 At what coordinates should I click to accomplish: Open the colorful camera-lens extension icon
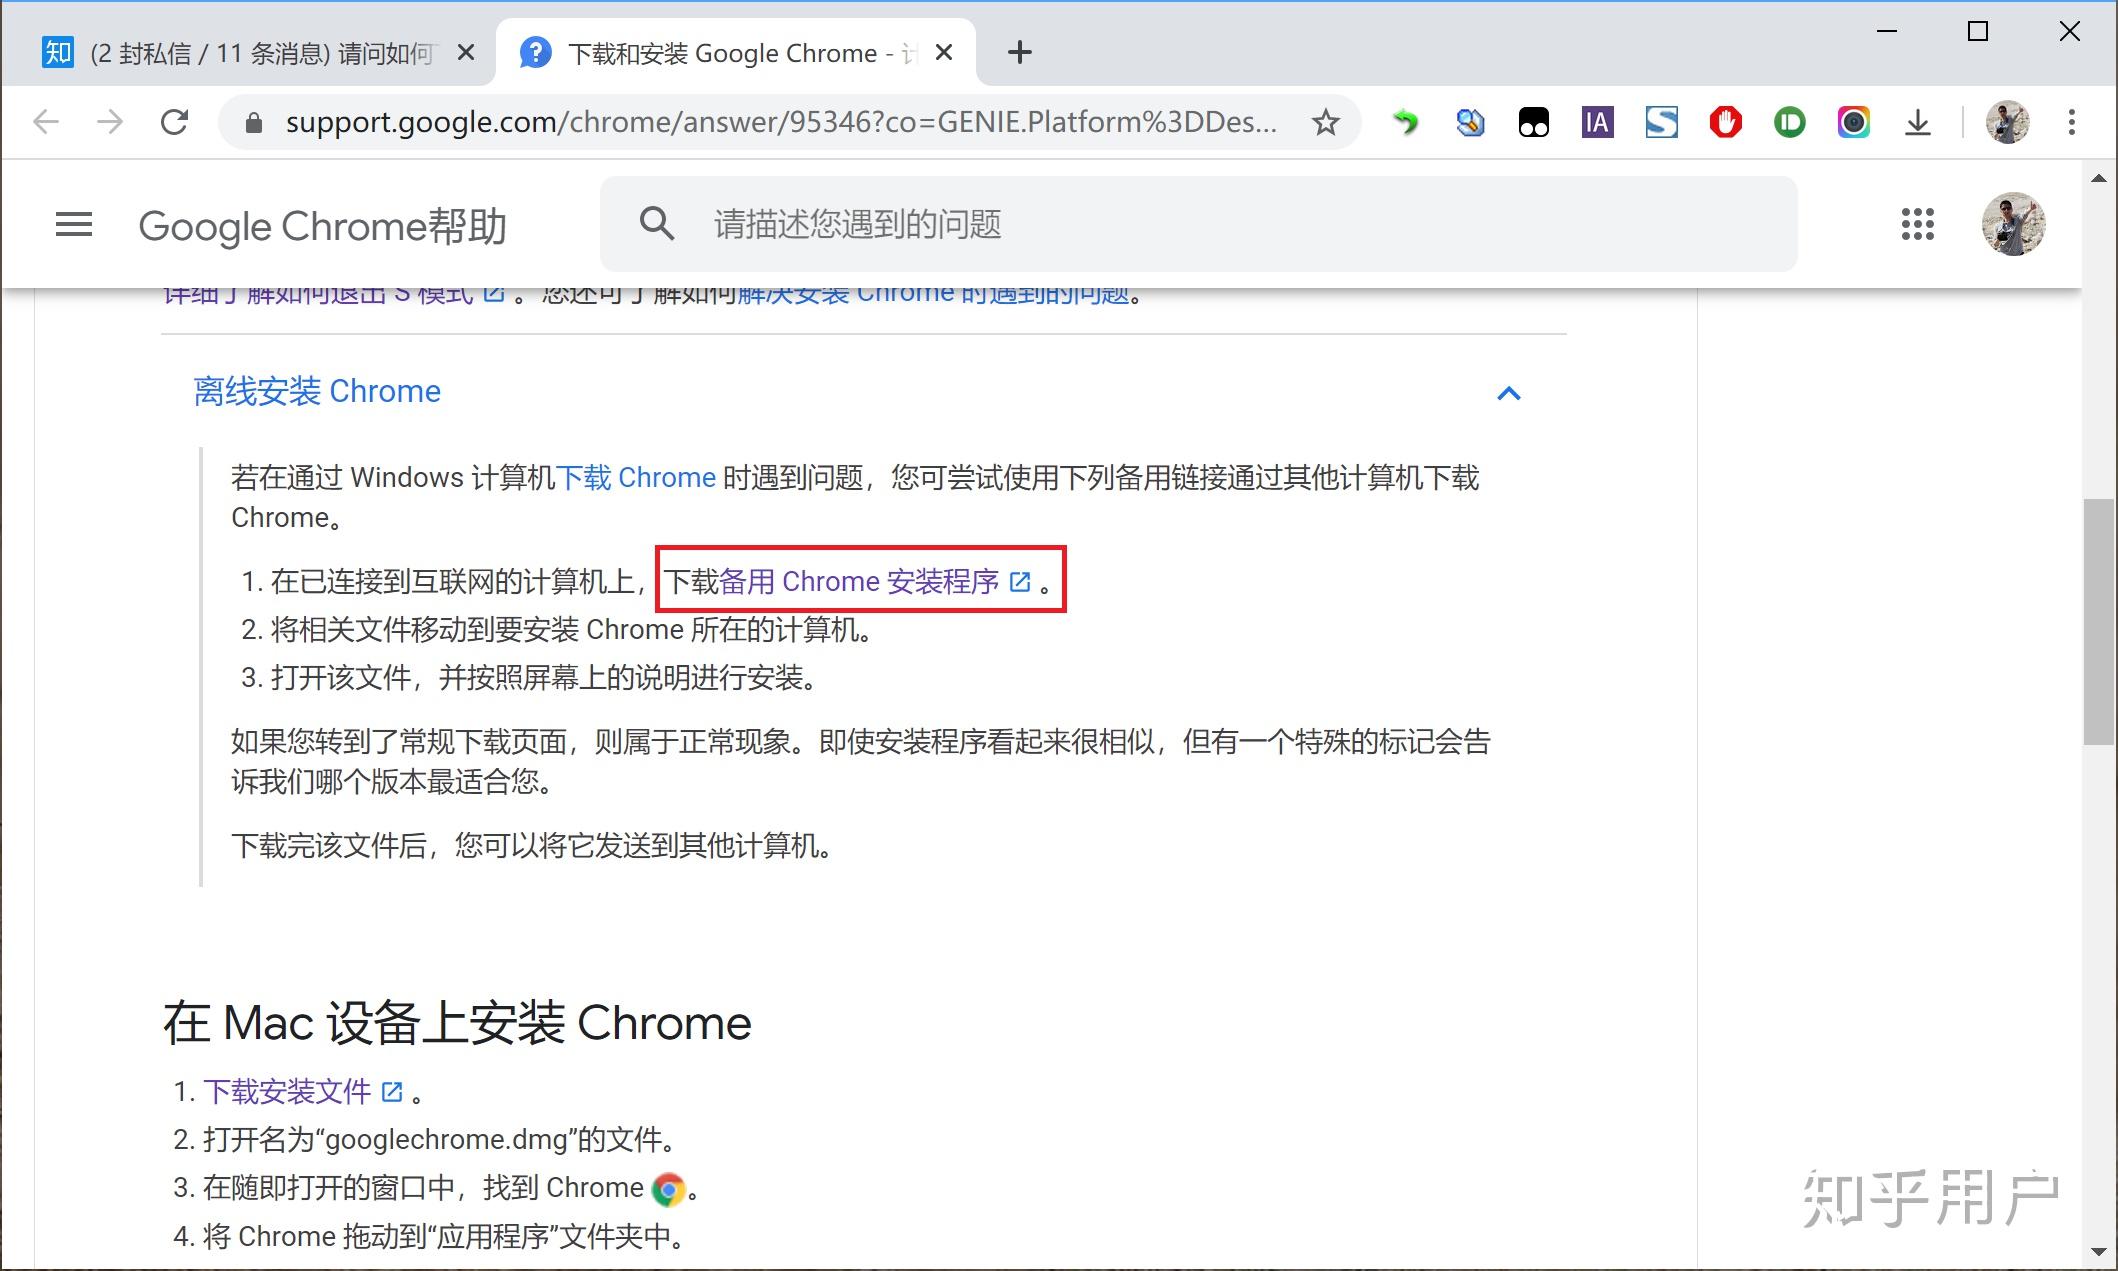tap(1854, 122)
